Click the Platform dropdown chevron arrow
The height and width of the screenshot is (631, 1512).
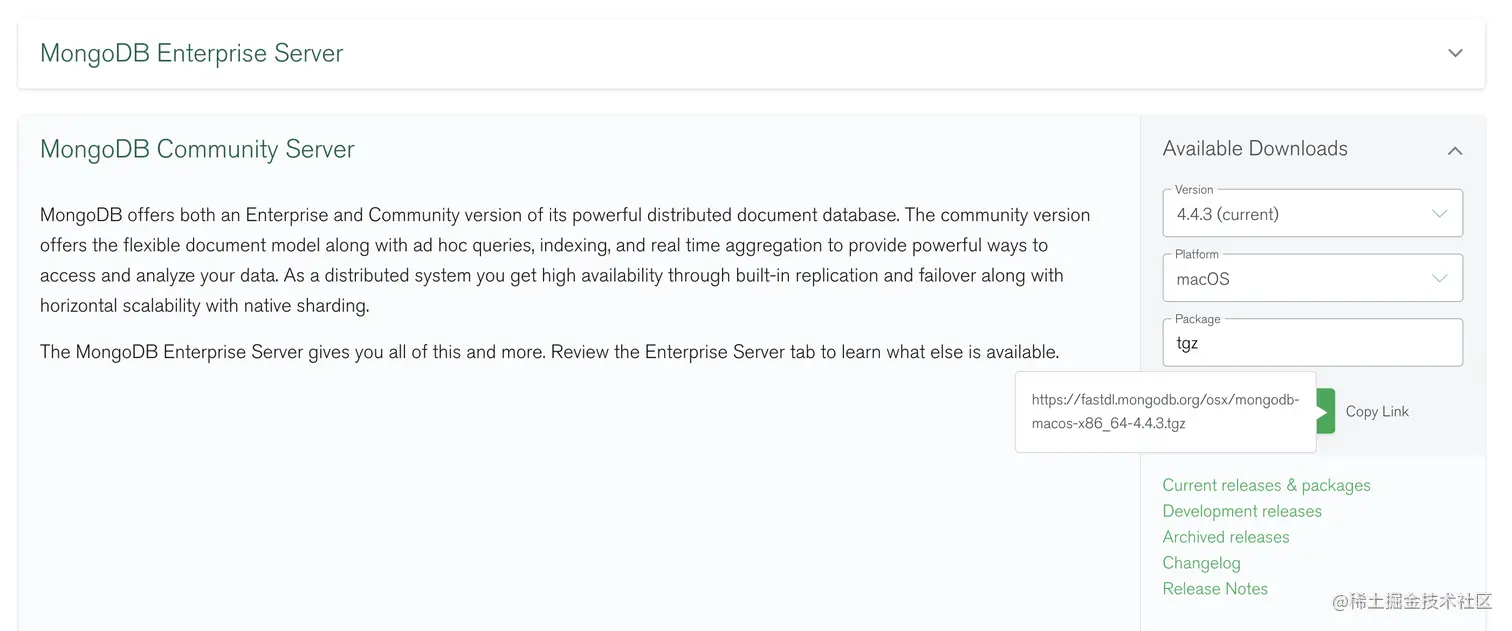point(1439,279)
